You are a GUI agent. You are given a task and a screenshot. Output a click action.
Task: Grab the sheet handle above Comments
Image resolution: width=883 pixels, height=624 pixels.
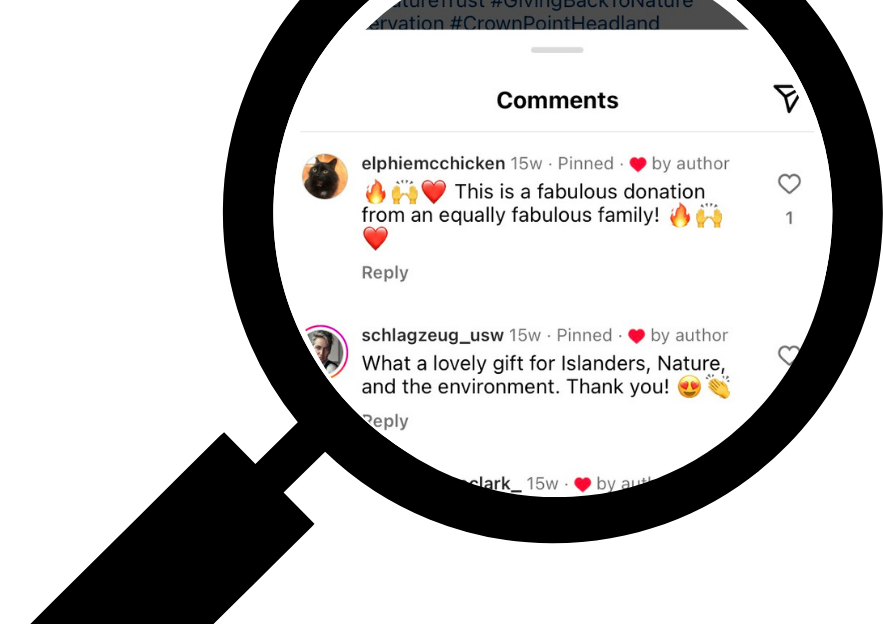(x=557, y=50)
